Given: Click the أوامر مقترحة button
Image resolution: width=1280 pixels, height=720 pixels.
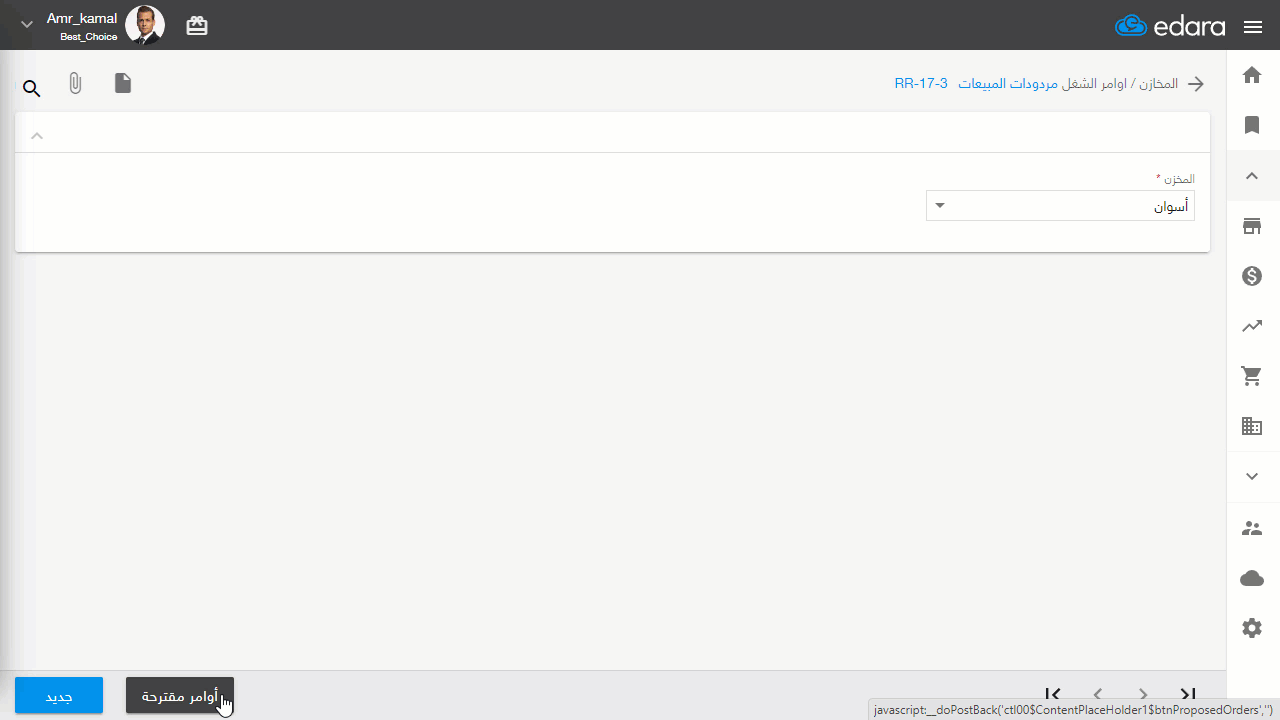Looking at the screenshot, I should [x=180, y=696].
